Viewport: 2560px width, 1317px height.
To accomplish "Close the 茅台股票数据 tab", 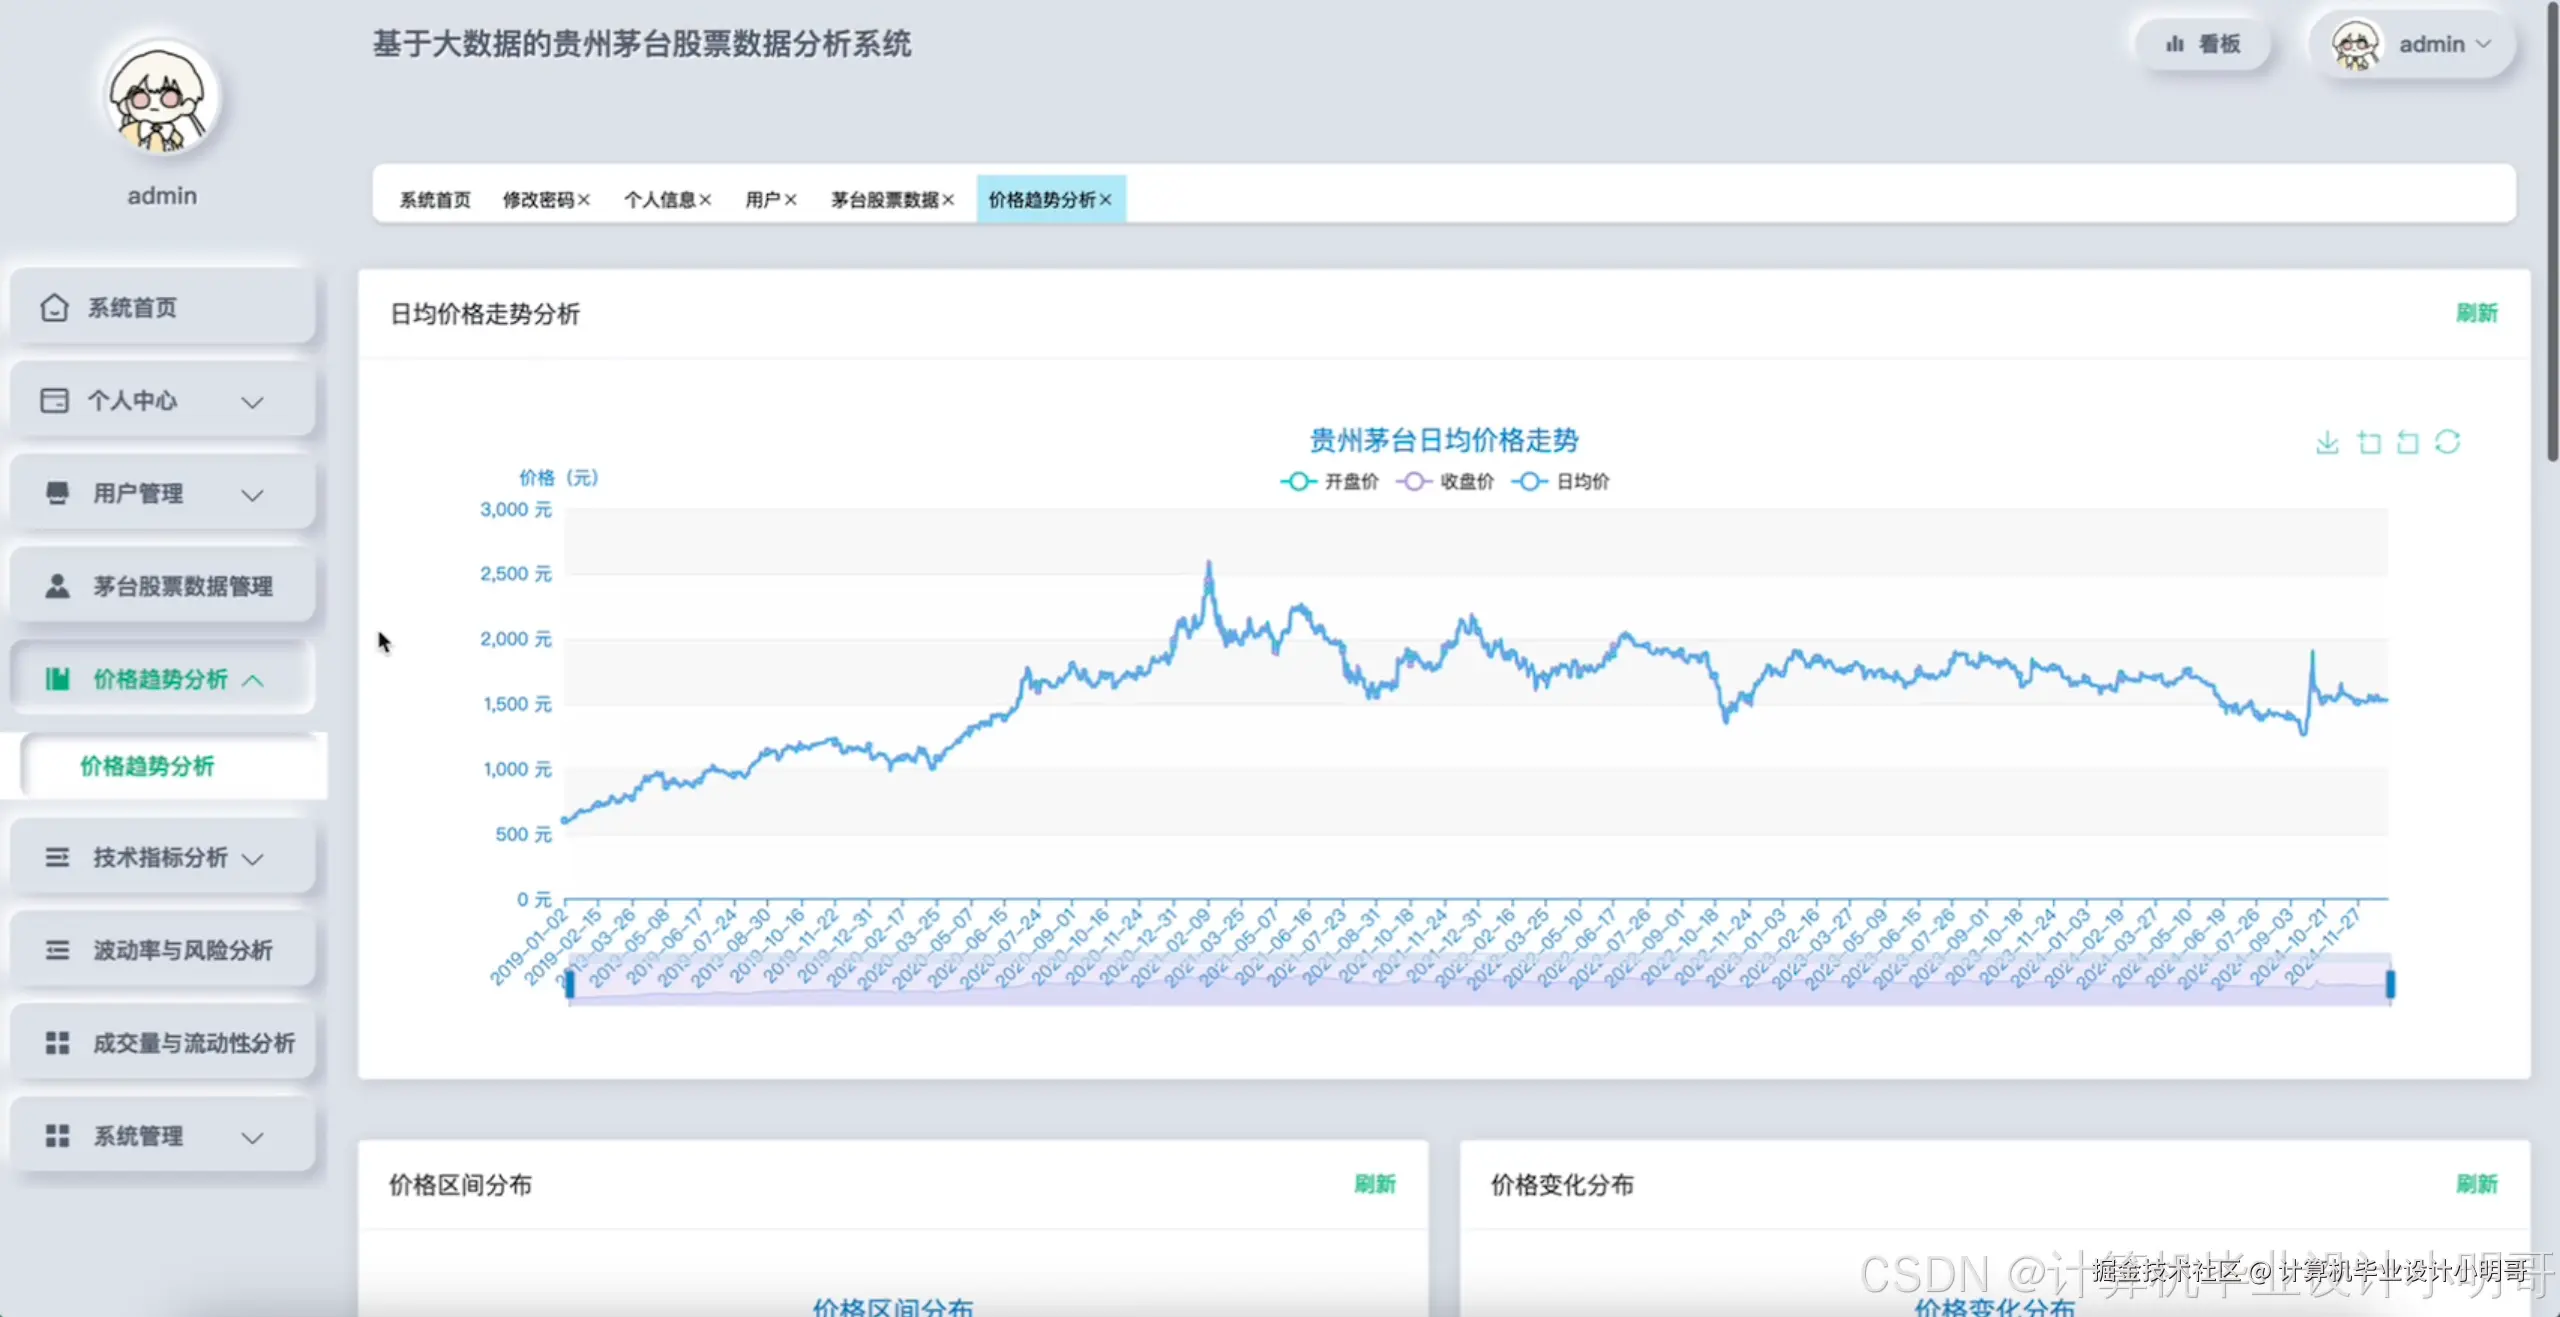I will click(948, 200).
